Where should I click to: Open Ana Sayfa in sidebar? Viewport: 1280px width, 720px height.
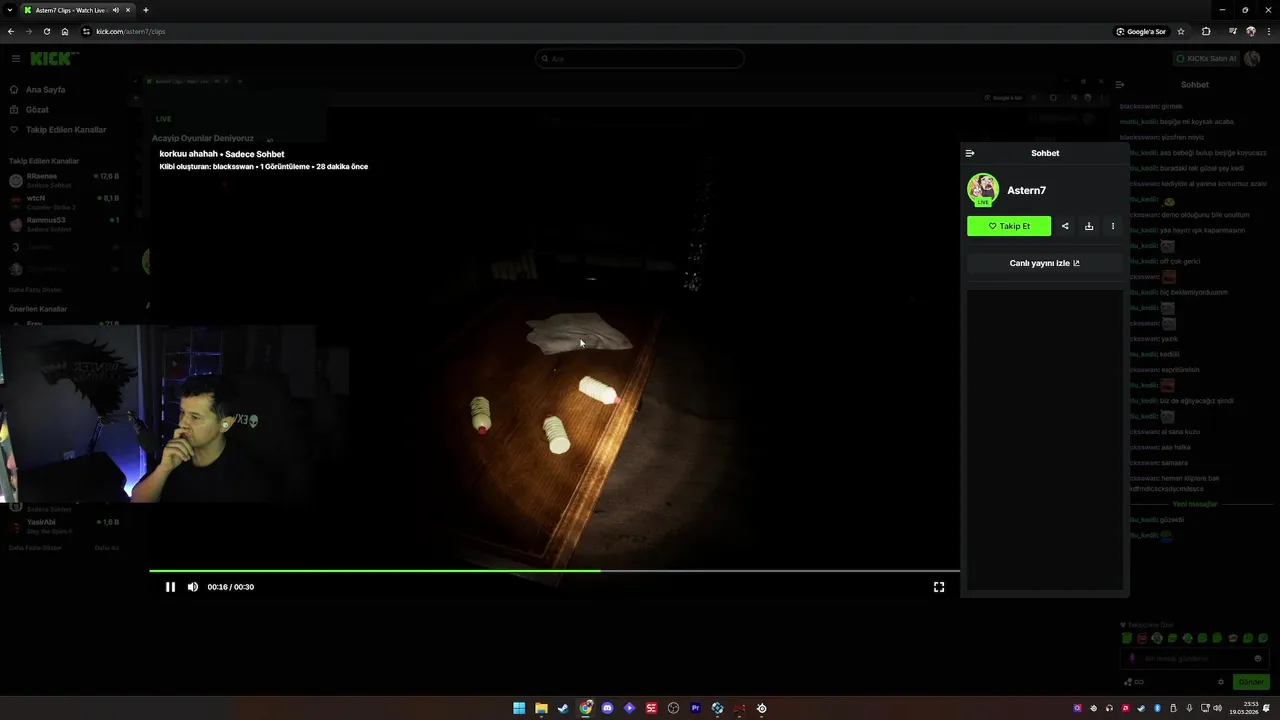pyautogui.click(x=45, y=90)
